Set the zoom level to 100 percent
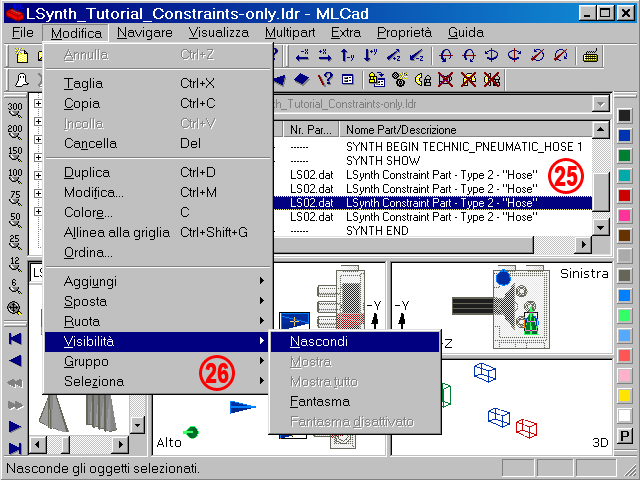The height and width of the screenshot is (480, 640). click(15, 176)
